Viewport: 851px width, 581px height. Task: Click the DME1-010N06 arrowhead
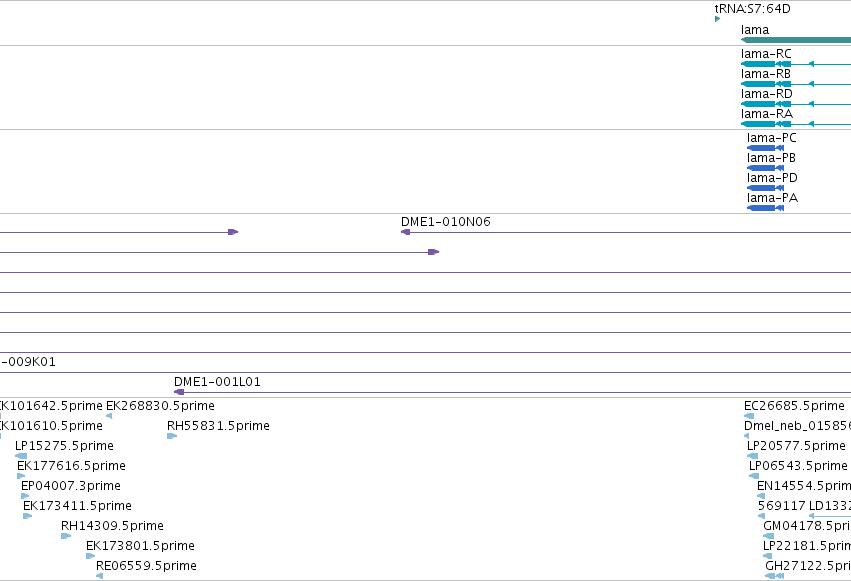click(x=405, y=232)
